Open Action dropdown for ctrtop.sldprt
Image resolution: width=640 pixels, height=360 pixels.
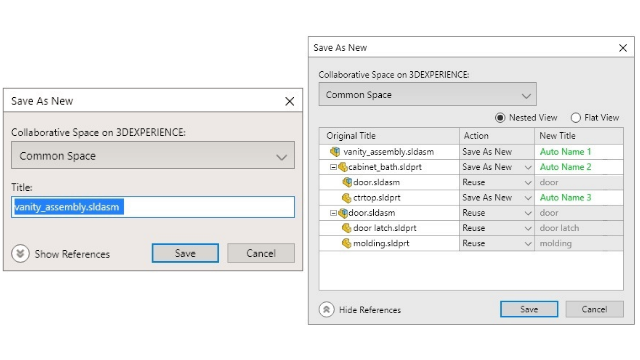tap(528, 198)
